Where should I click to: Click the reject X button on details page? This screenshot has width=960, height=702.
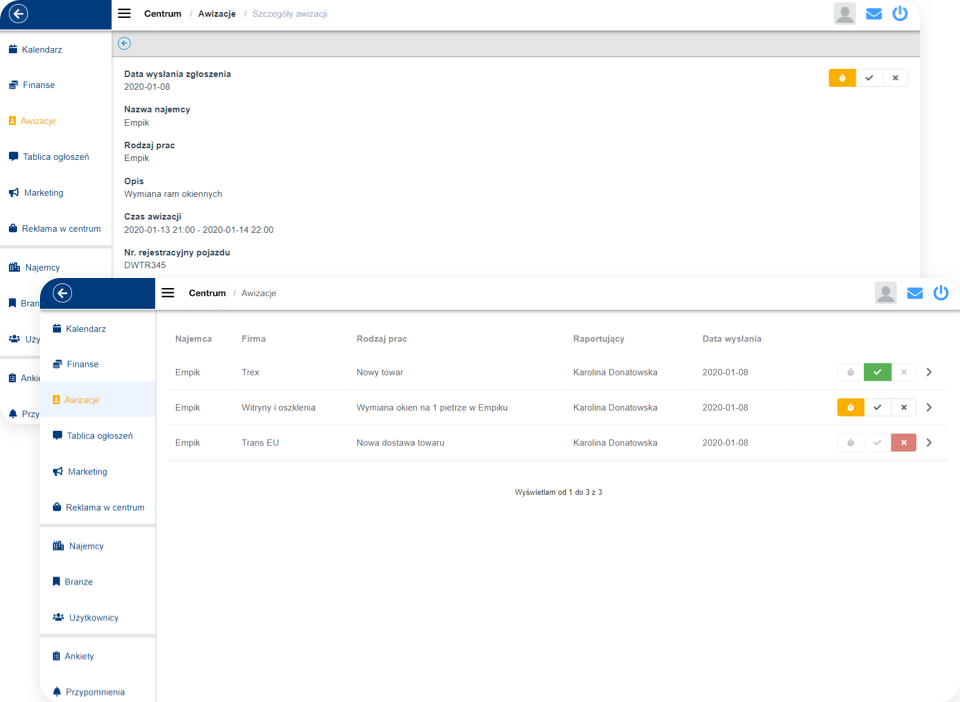pyautogui.click(x=895, y=78)
